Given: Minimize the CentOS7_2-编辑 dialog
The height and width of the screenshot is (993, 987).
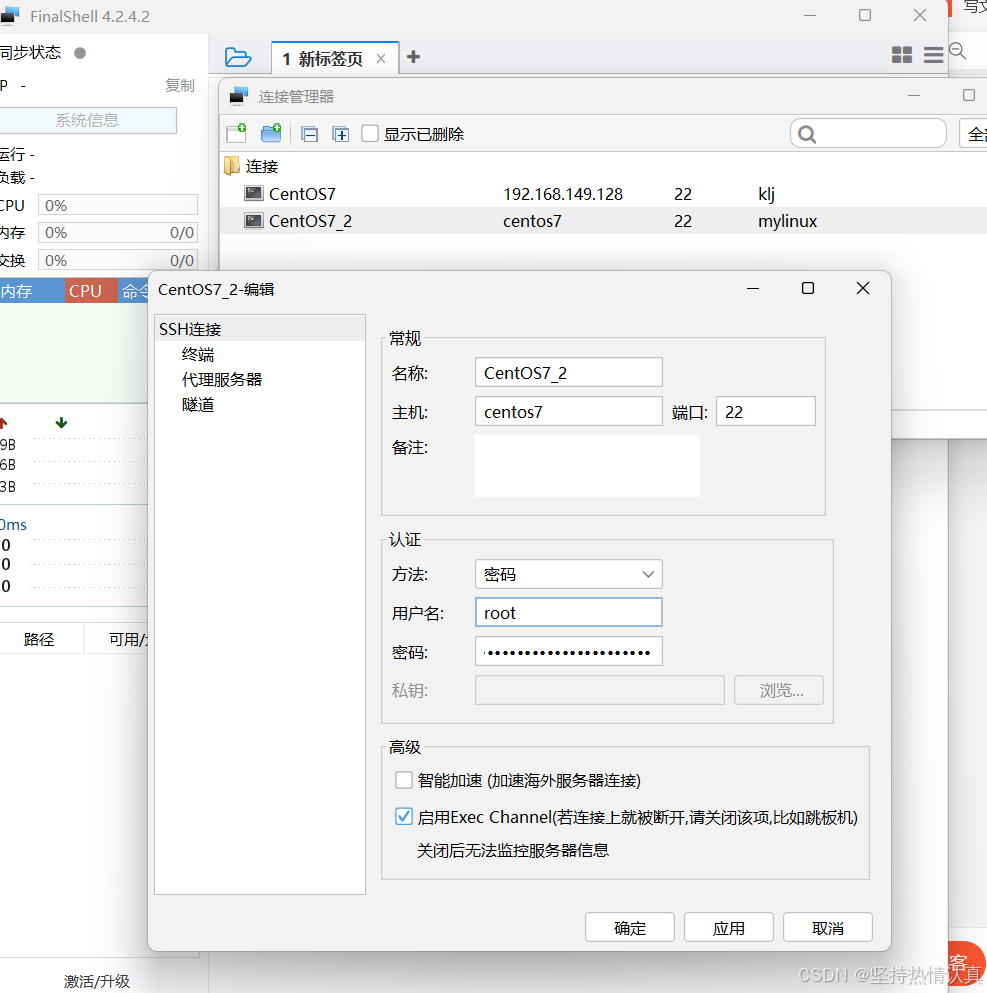Looking at the screenshot, I should [x=753, y=288].
